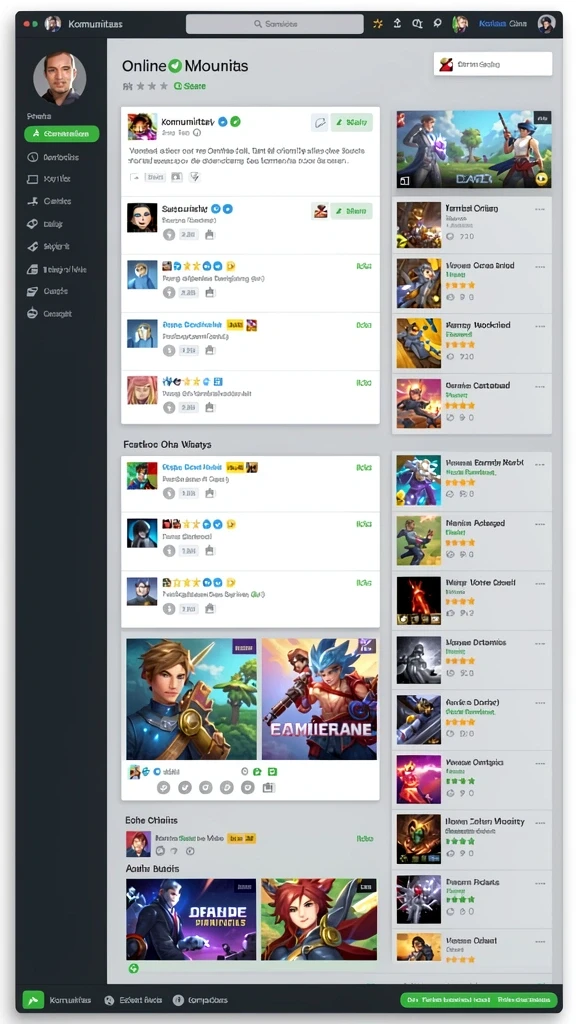Click the green link on the Eohe Otiaits post
576x1024 pixels.
[x=364, y=838]
